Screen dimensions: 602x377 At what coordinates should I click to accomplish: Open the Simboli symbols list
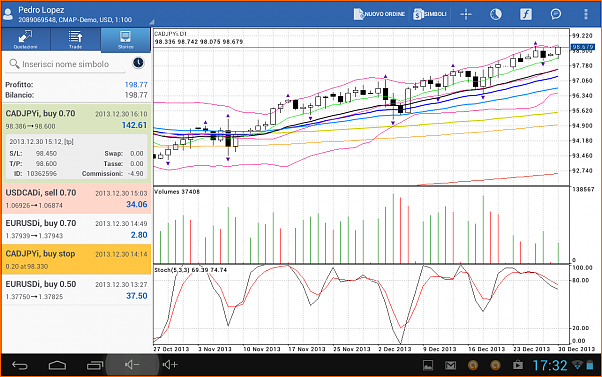click(x=430, y=14)
